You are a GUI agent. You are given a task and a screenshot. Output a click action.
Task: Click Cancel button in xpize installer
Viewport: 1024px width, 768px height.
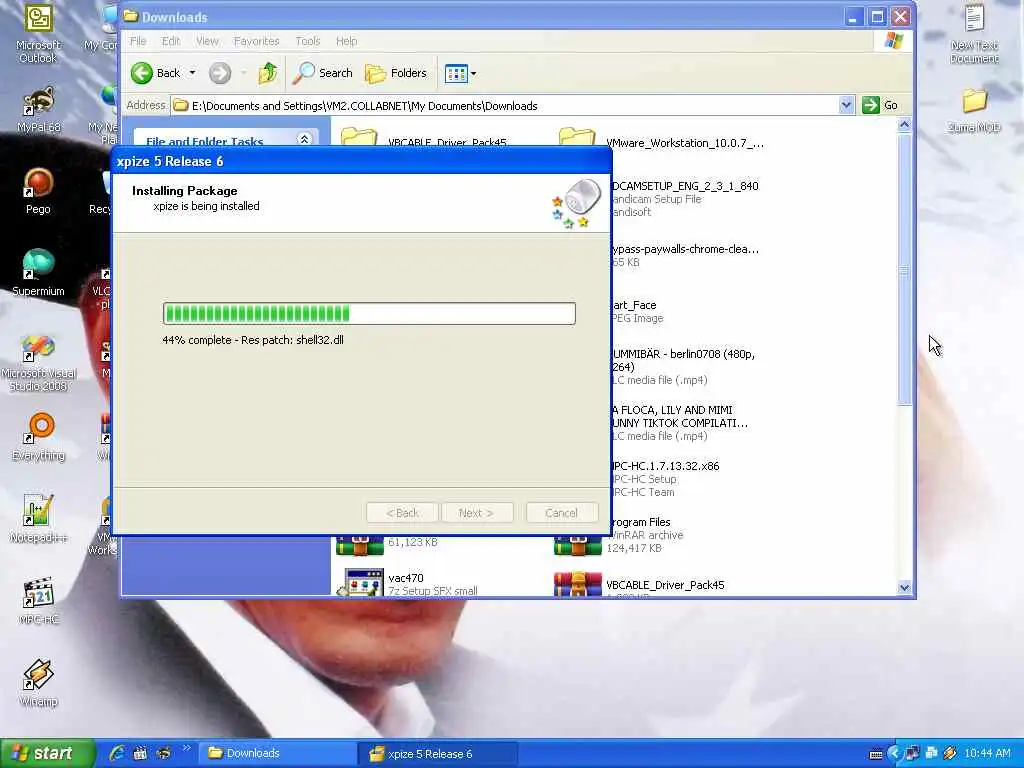[x=562, y=513]
